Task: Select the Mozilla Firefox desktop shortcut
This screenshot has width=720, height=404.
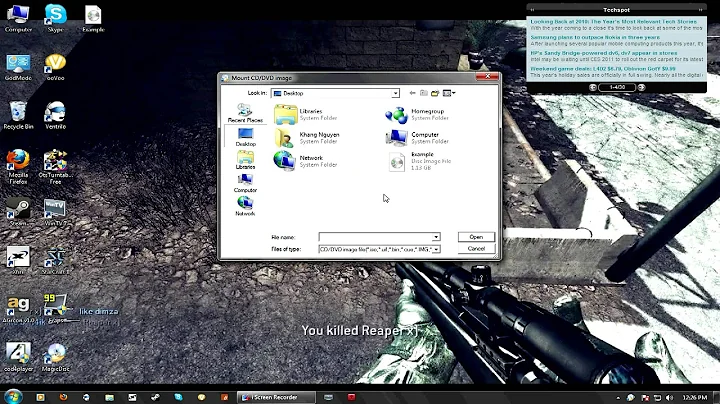Action: (x=18, y=167)
